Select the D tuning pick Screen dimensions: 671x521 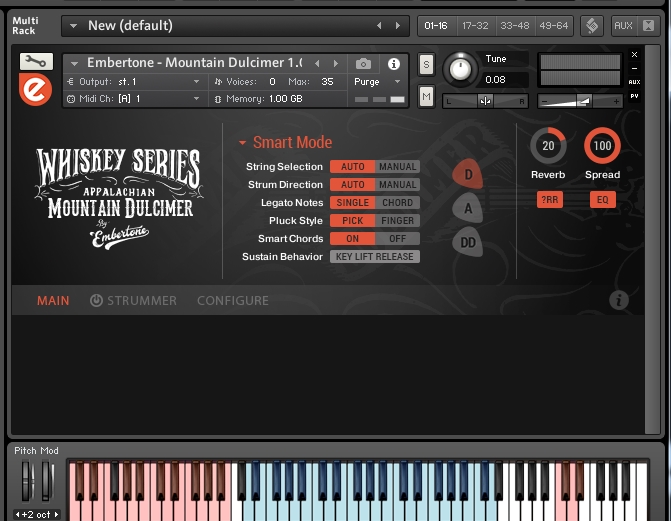(x=468, y=174)
